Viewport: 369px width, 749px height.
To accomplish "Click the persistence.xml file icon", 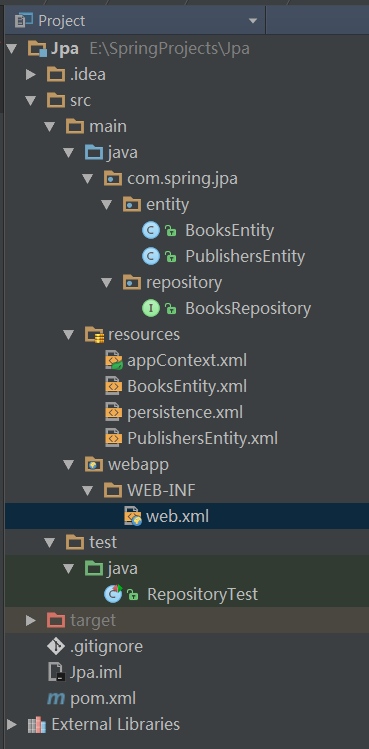I will 113,412.
